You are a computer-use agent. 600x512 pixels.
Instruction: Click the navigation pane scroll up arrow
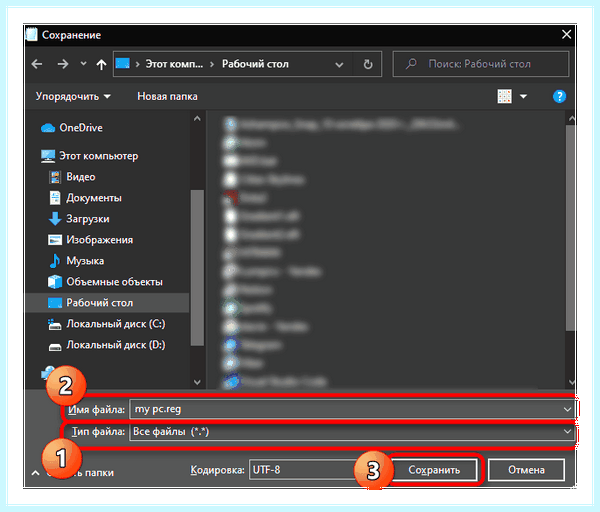[197, 119]
